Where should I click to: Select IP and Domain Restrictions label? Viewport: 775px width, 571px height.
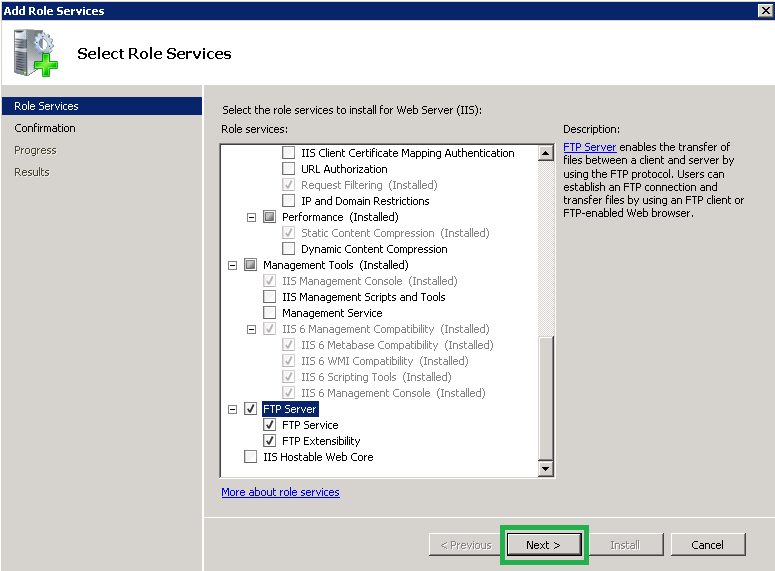click(x=365, y=201)
